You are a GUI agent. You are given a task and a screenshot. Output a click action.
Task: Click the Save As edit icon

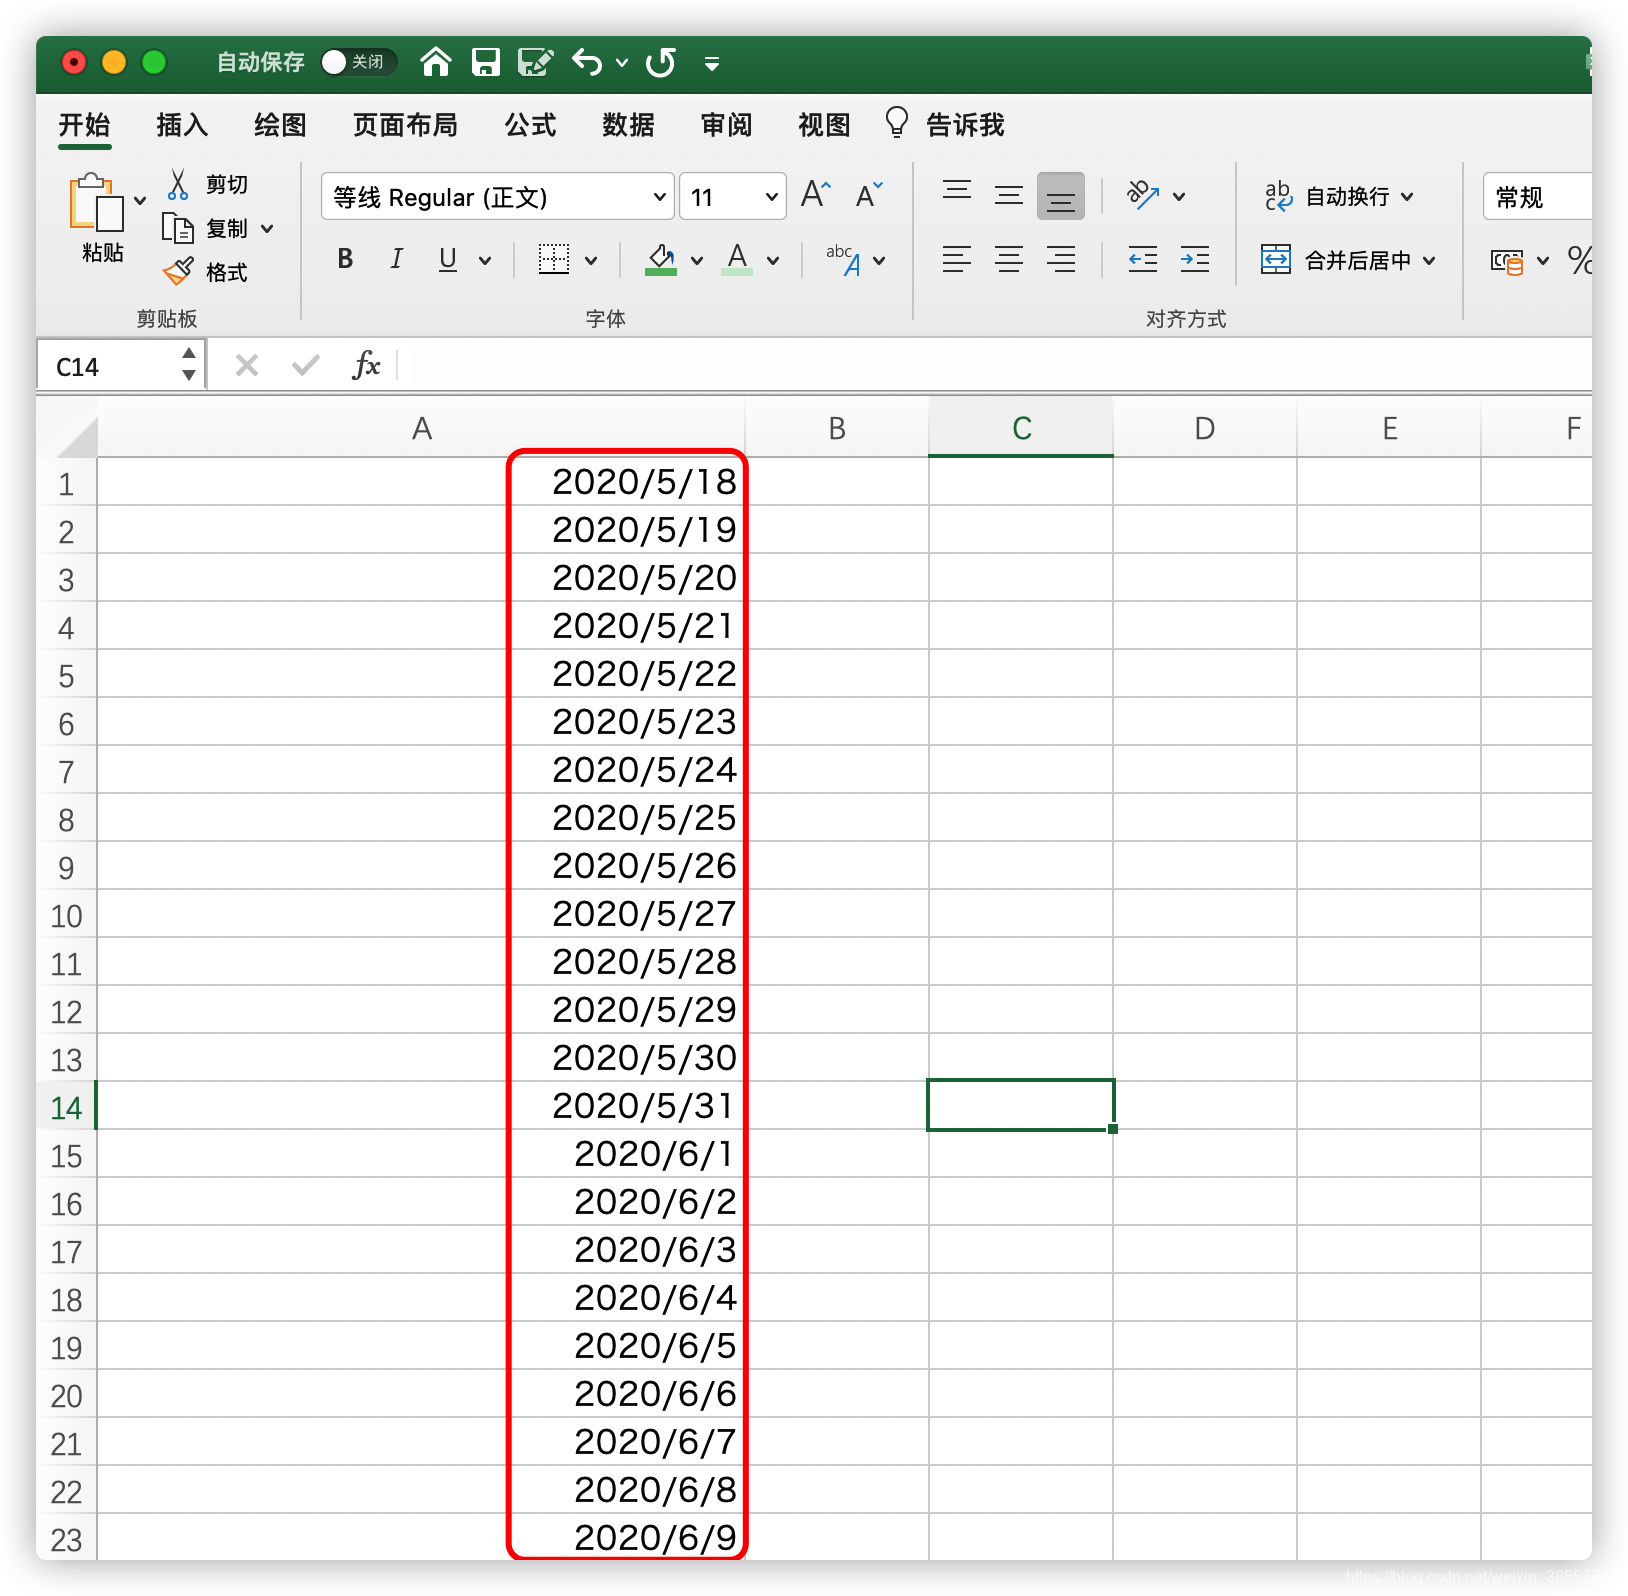click(536, 62)
